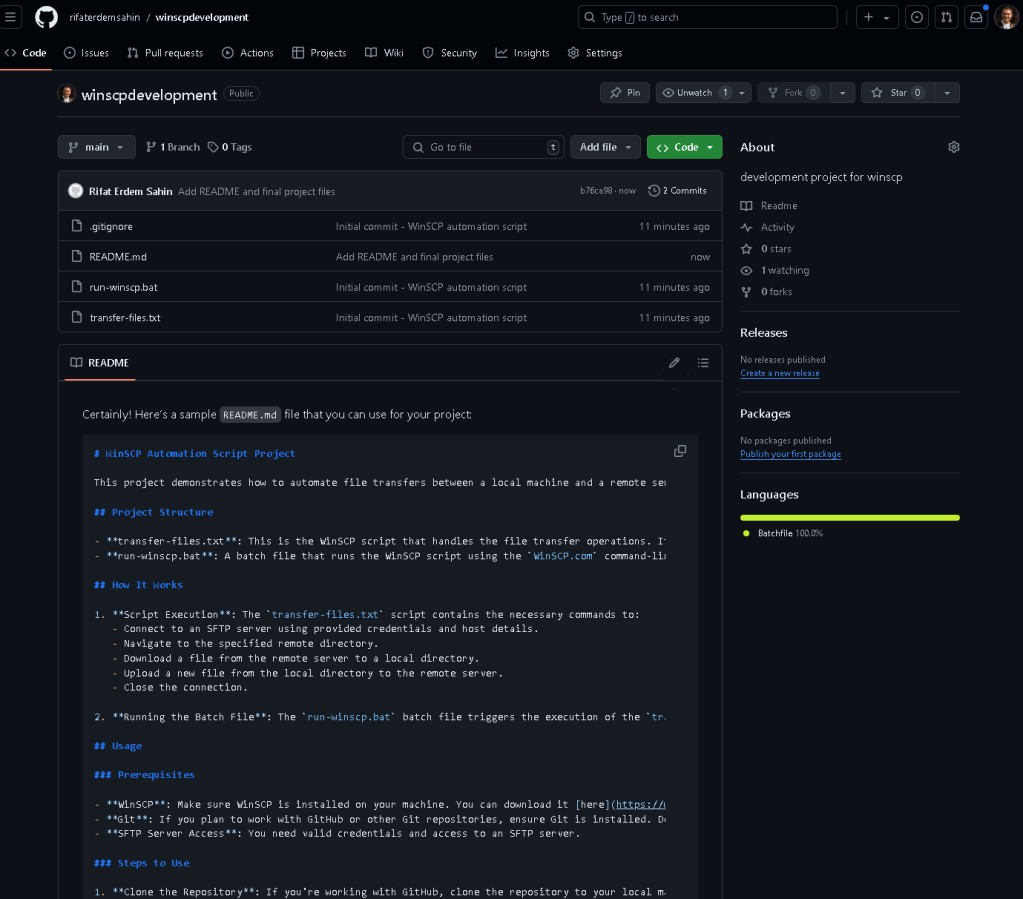
Task: Edit README with the pencil icon
Action: coord(674,363)
